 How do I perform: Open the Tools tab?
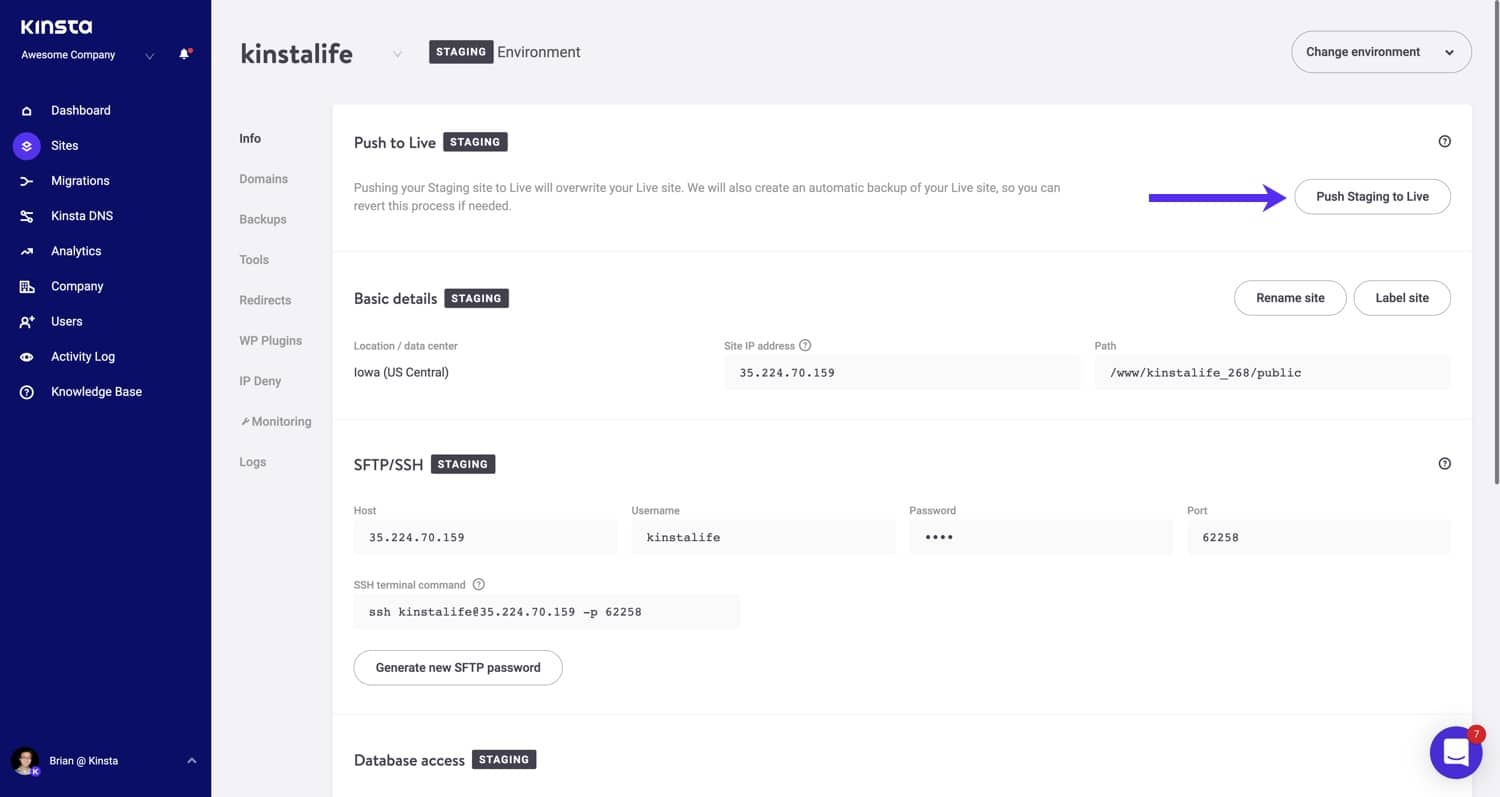pos(254,260)
